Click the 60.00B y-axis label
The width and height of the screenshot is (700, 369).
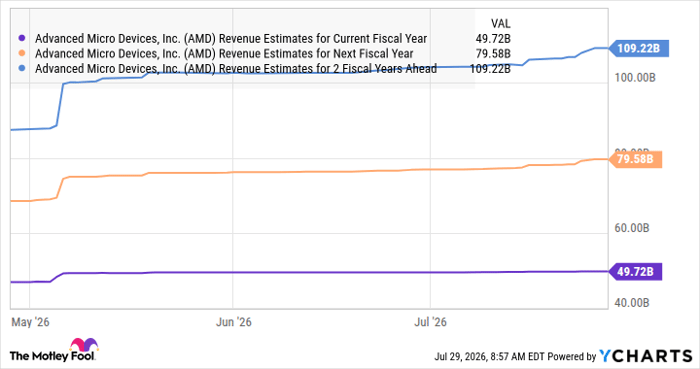pos(632,228)
